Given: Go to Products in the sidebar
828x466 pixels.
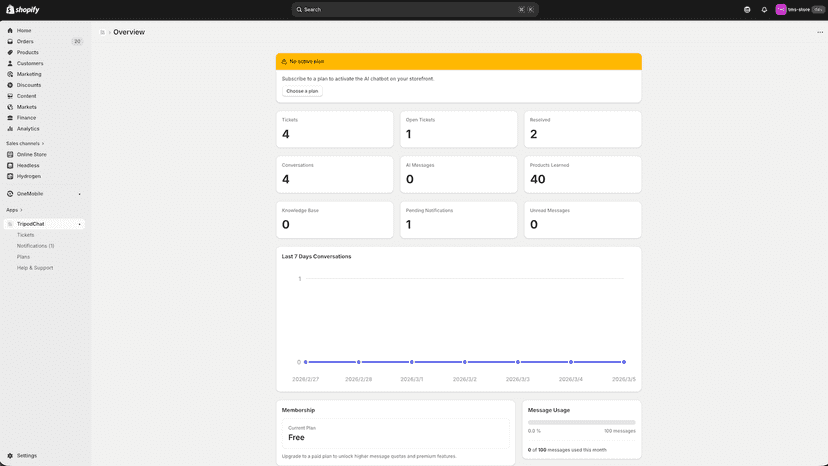Looking at the screenshot, I should [27, 52].
